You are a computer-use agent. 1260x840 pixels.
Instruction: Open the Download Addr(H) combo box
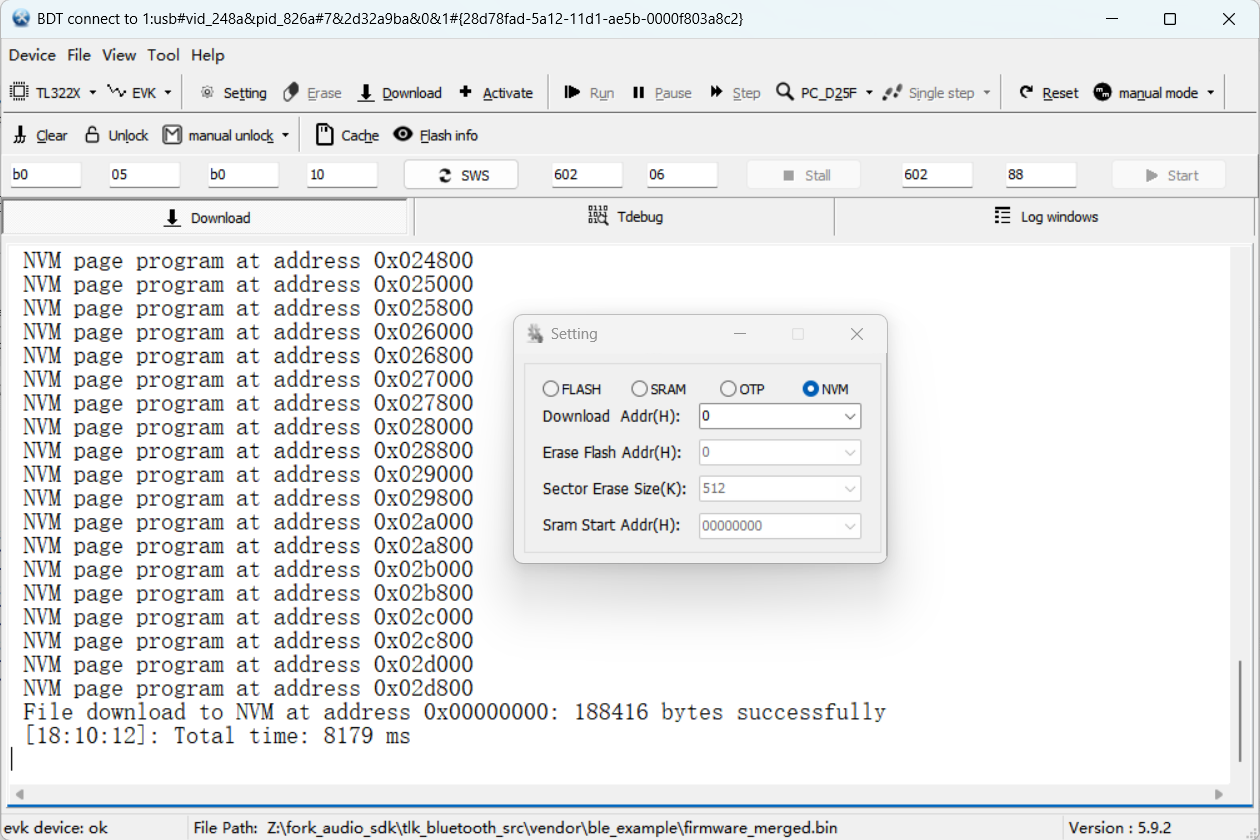tap(780, 416)
